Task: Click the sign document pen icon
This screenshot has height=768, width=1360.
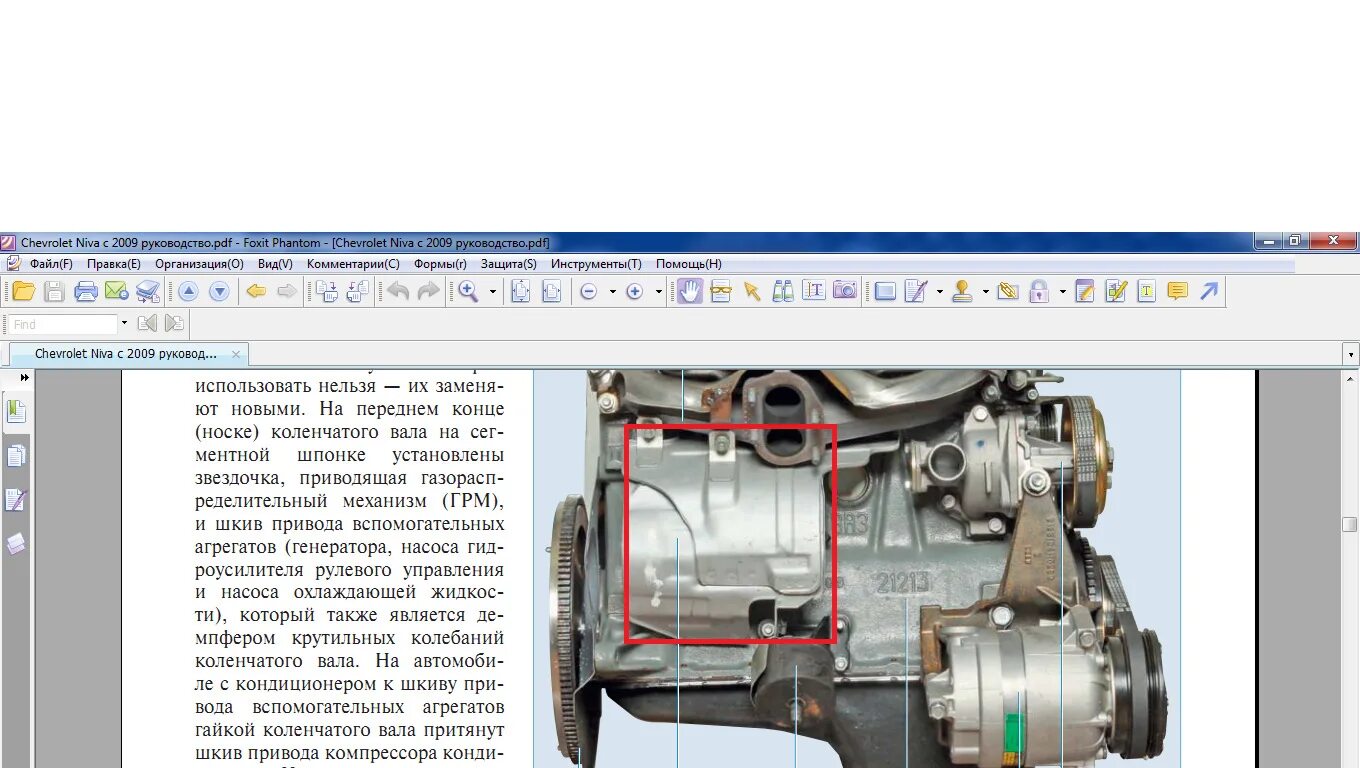Action: tap(916, 291)
